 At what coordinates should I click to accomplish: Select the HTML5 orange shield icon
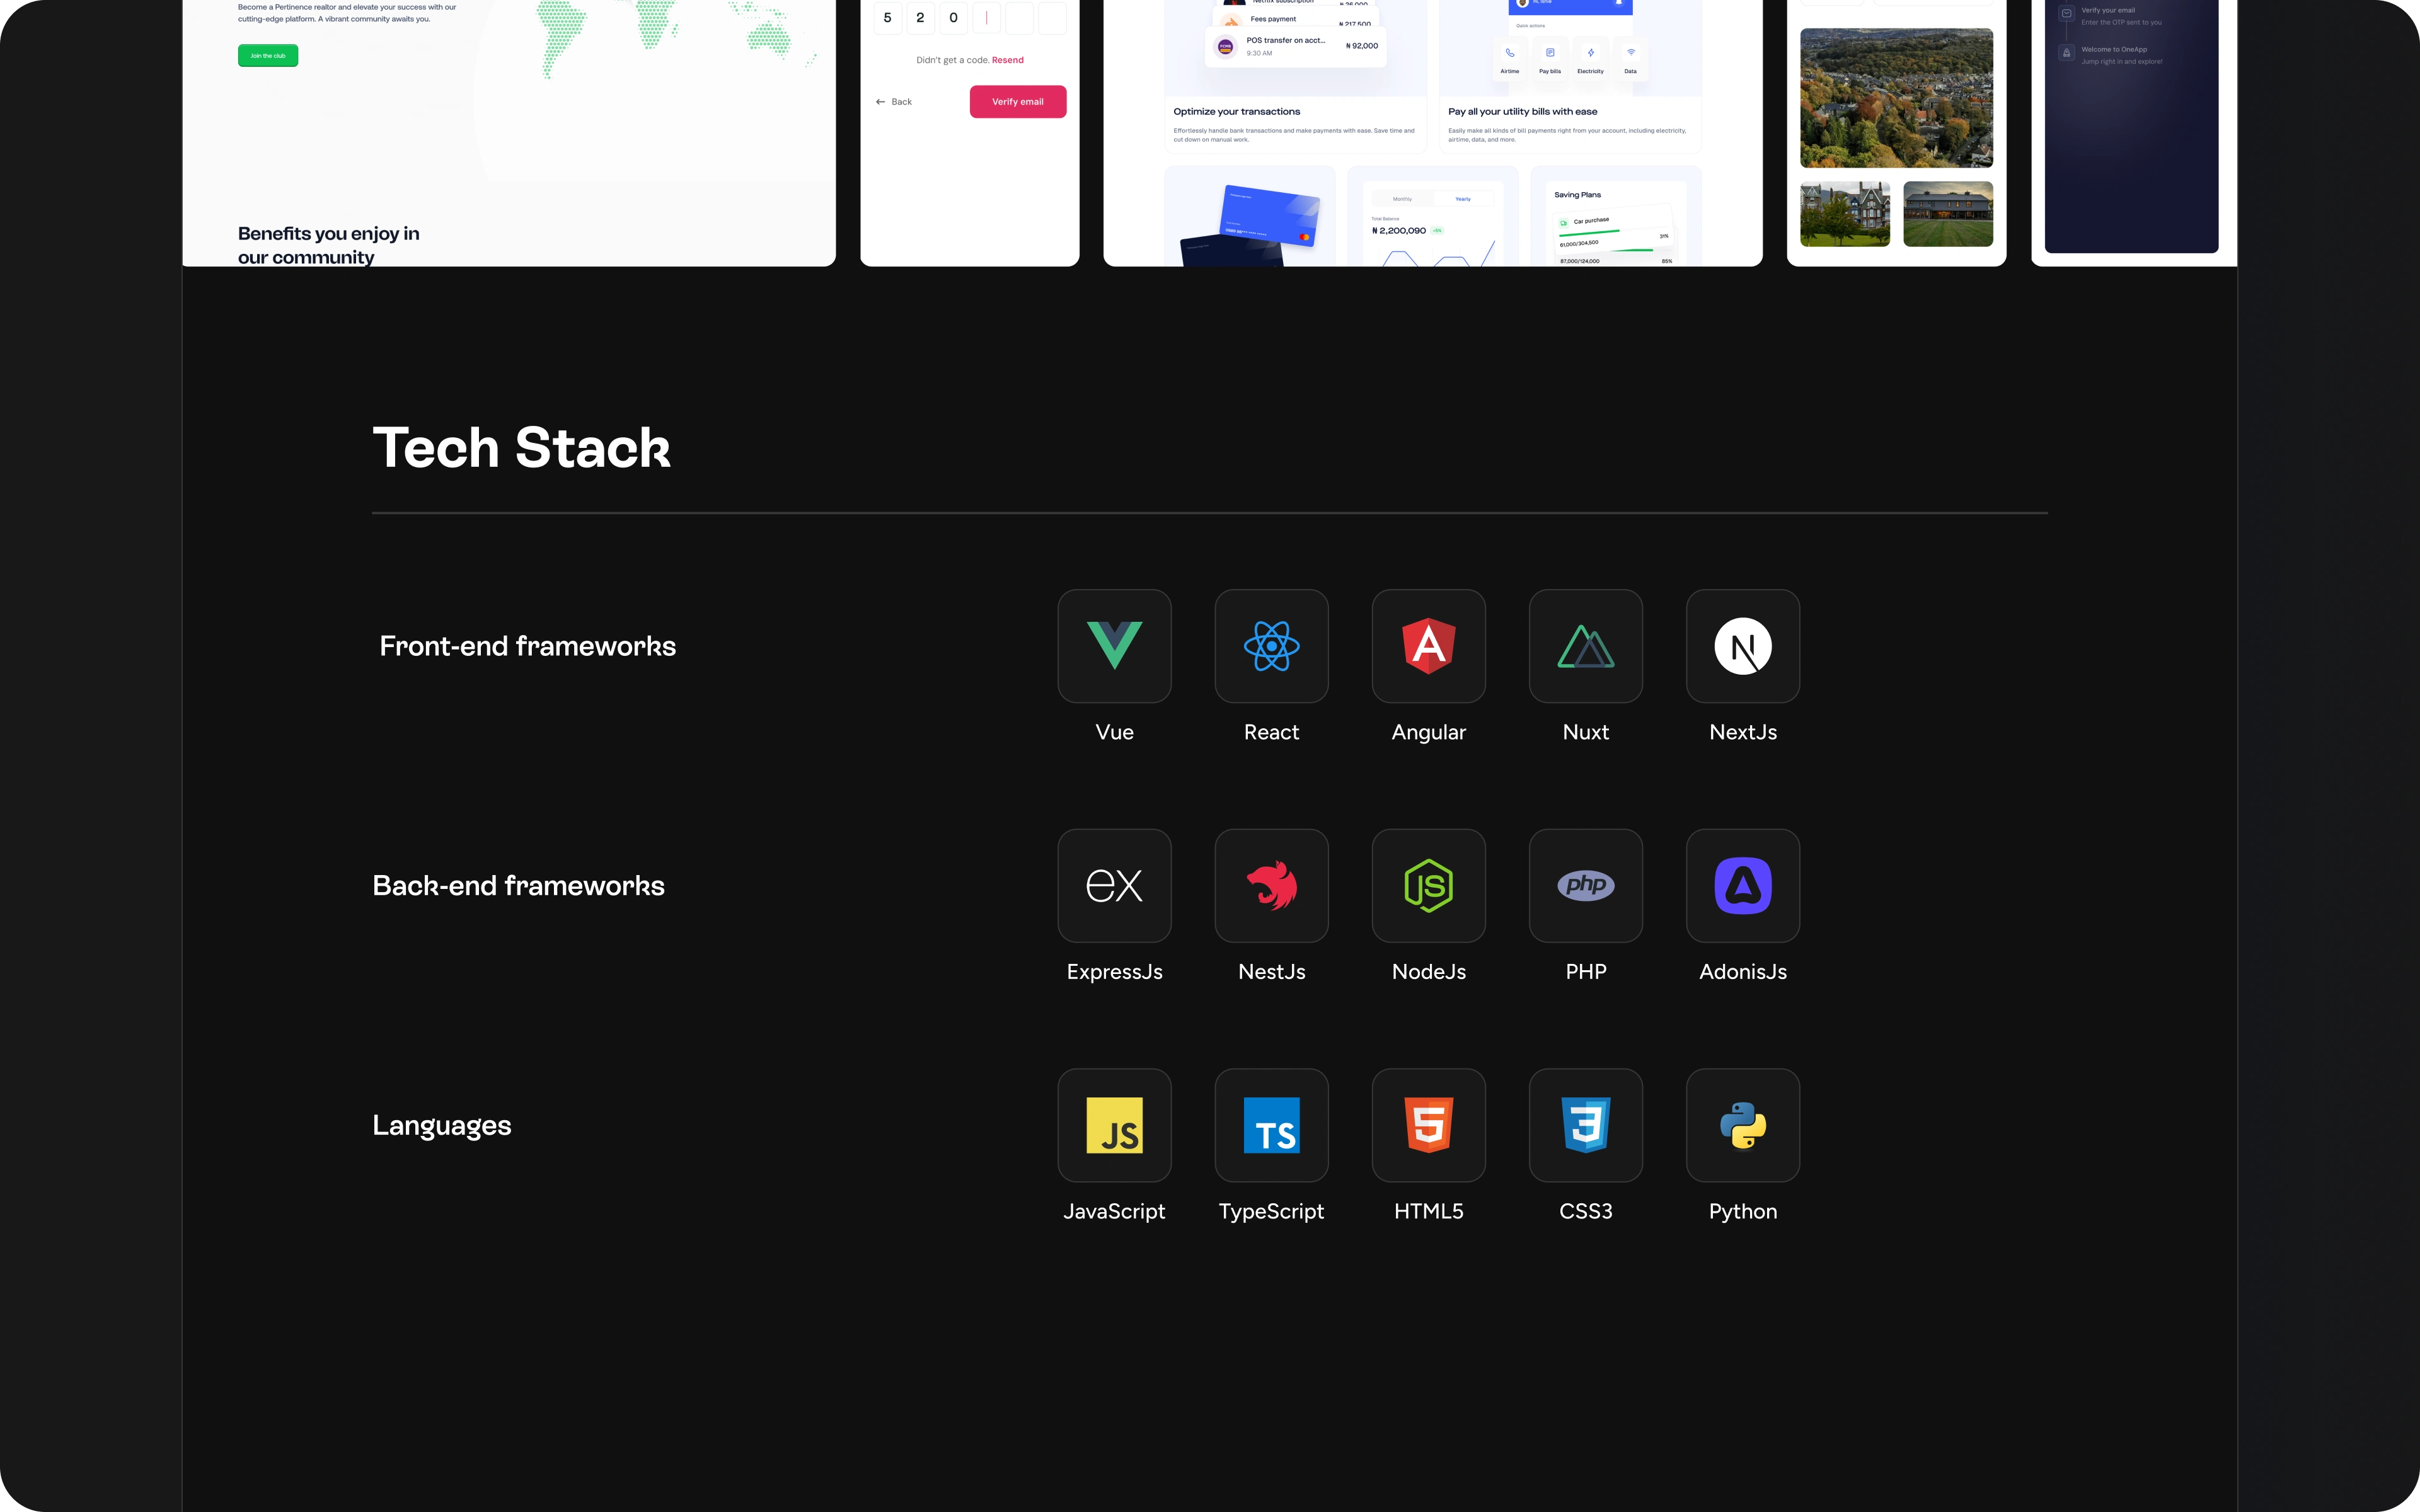(x=1428, y=1125)
